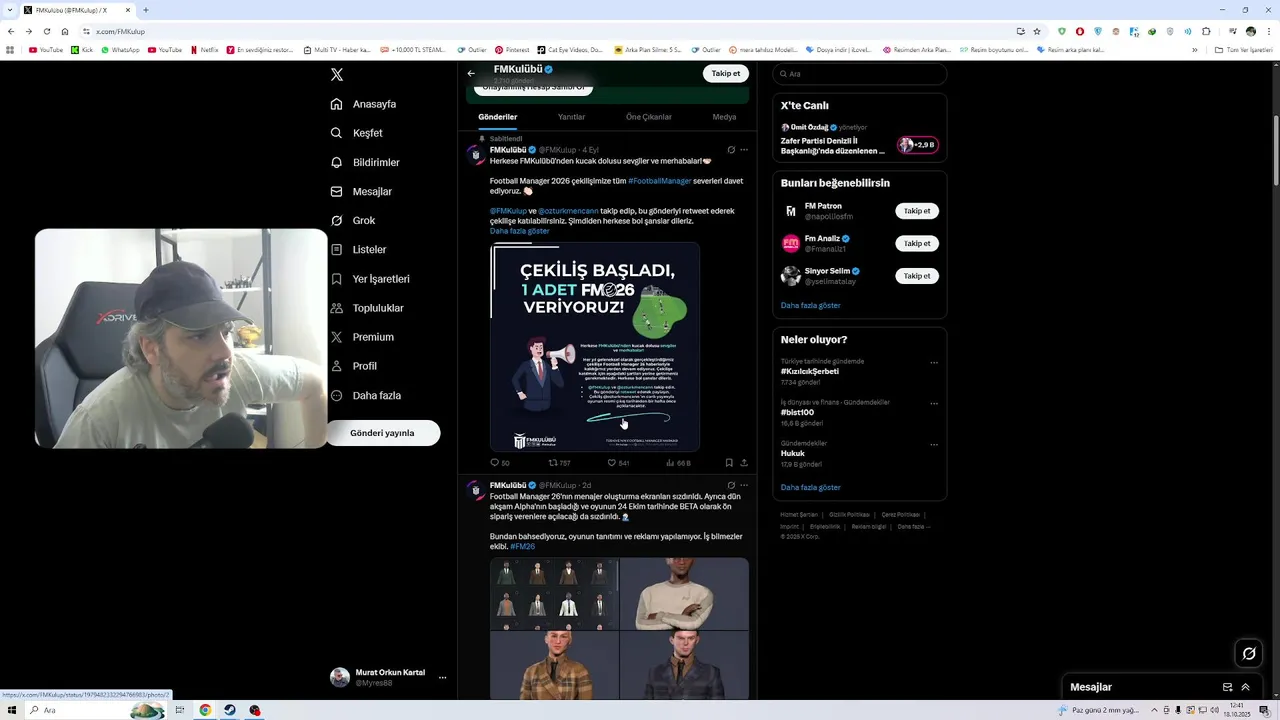This screenshot has width=1280, height=720.
Task: Open Profil page
Action: pos(354,366)
